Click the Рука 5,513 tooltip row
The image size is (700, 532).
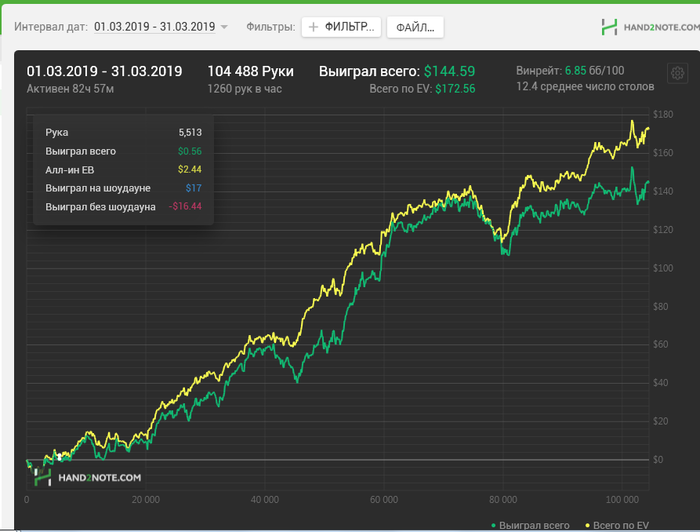coord(123,133)
